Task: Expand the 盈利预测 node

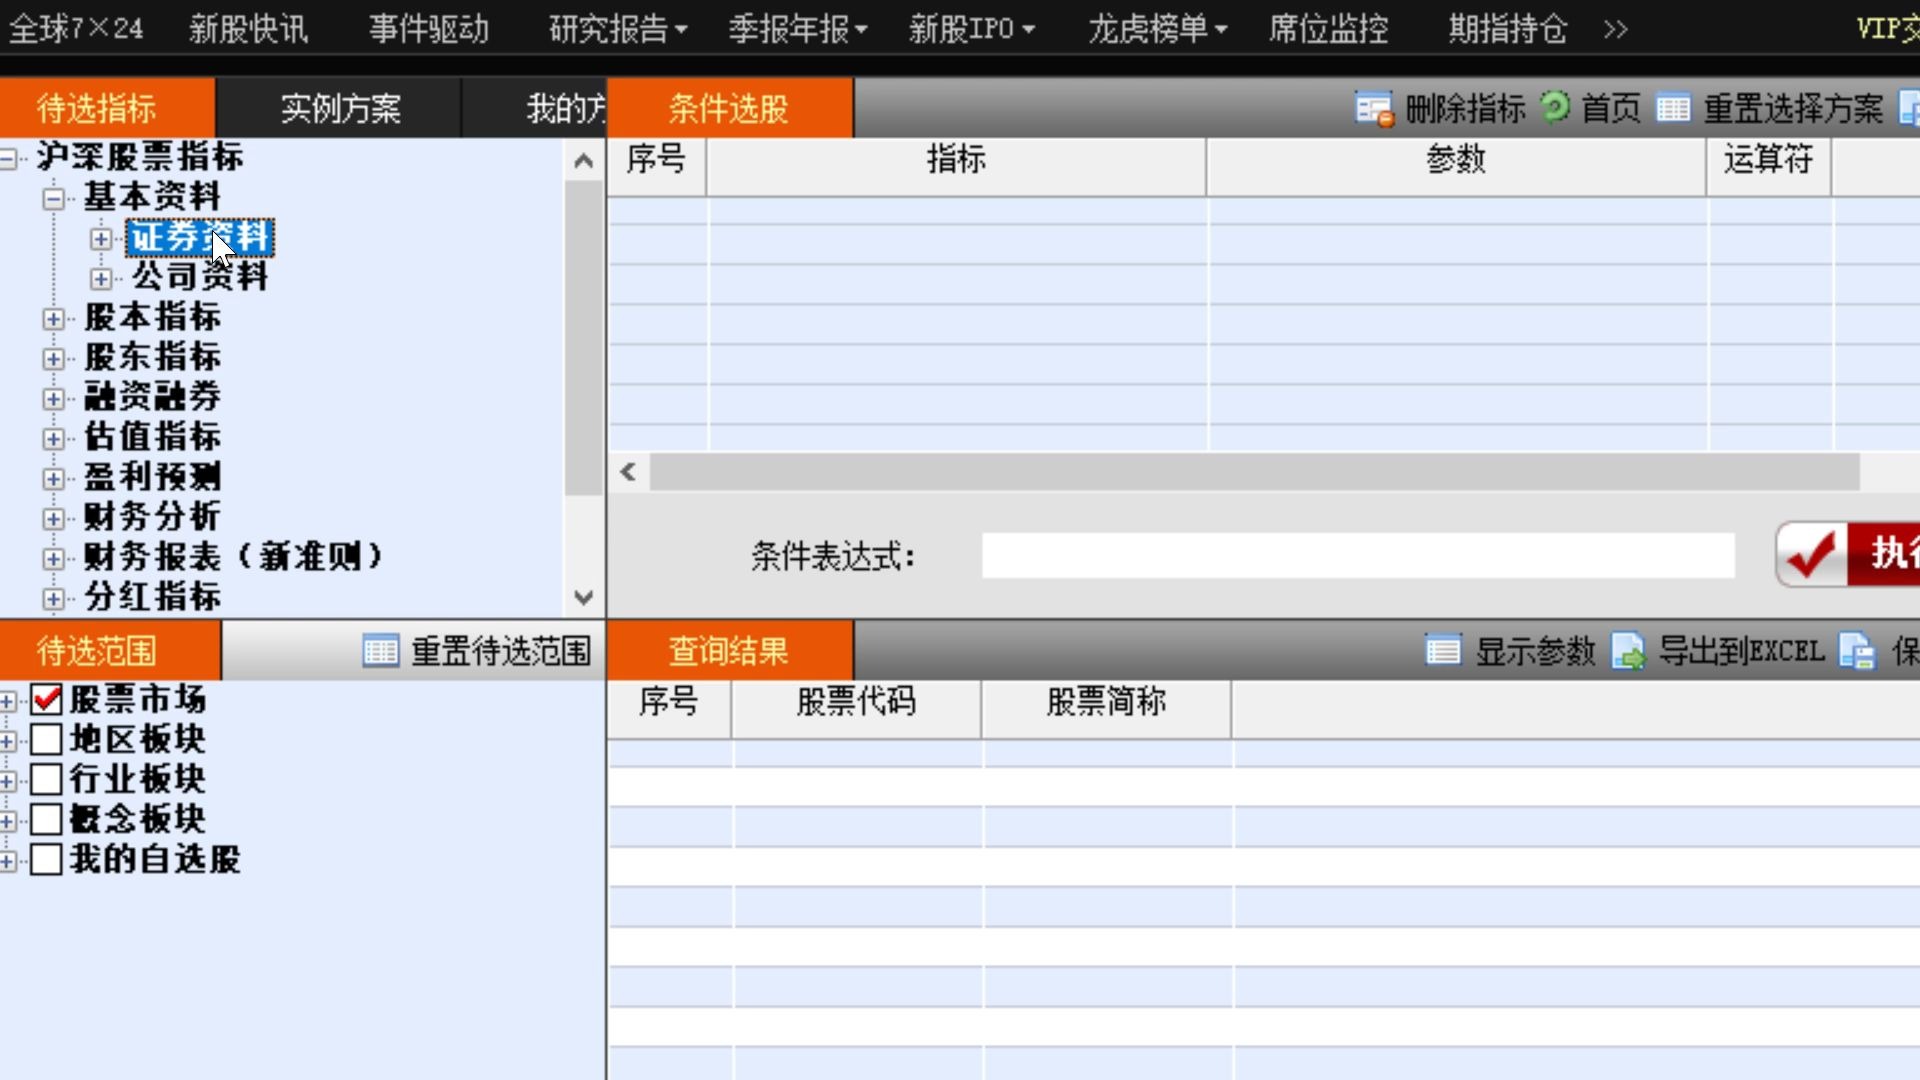Action: 53,478
